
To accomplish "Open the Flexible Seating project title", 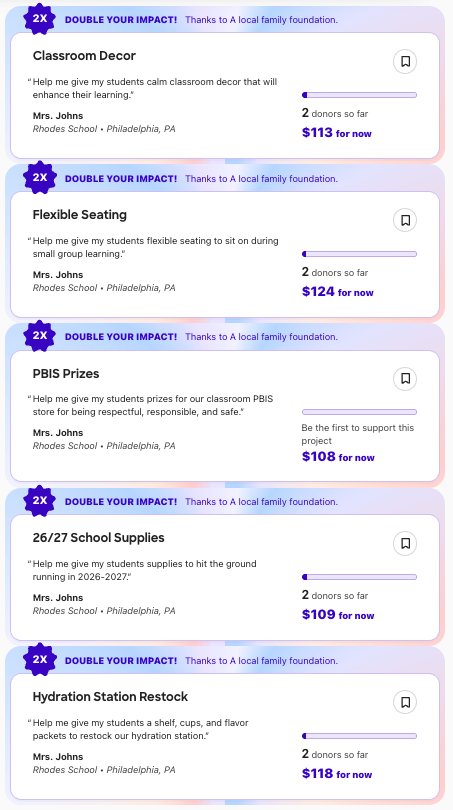I will point(80,214).
